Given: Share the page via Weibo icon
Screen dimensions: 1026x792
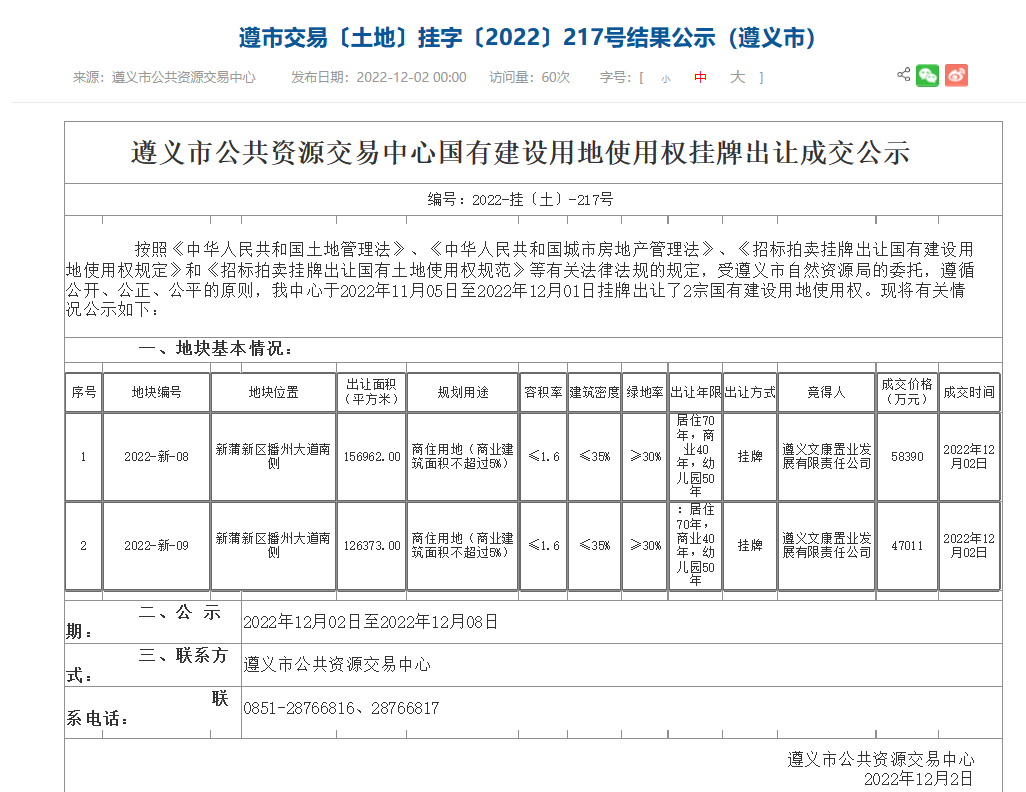Looking at the screenshot, I should [956, 76].
